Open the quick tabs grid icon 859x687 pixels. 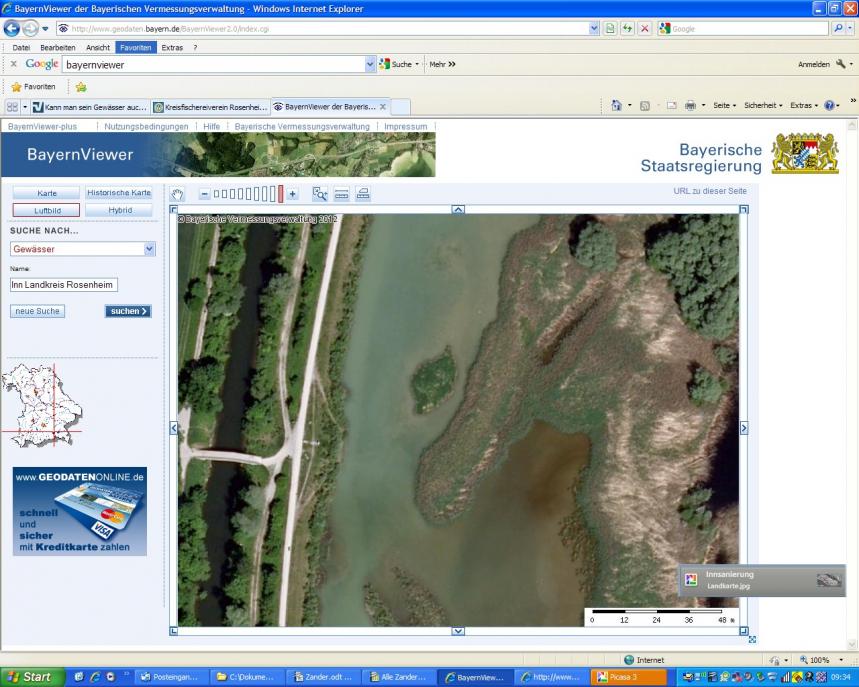[12, 107]
